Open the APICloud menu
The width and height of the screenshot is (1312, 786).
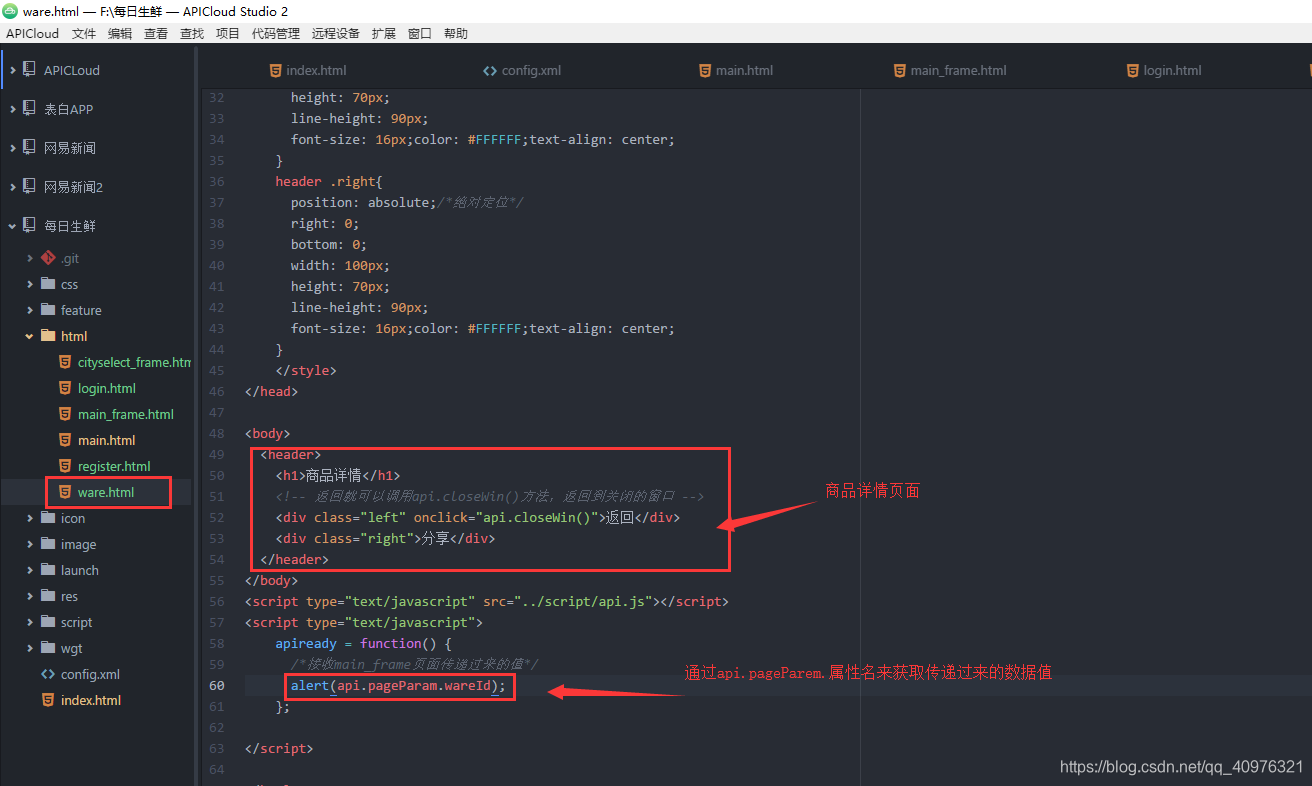click(32, 33)
